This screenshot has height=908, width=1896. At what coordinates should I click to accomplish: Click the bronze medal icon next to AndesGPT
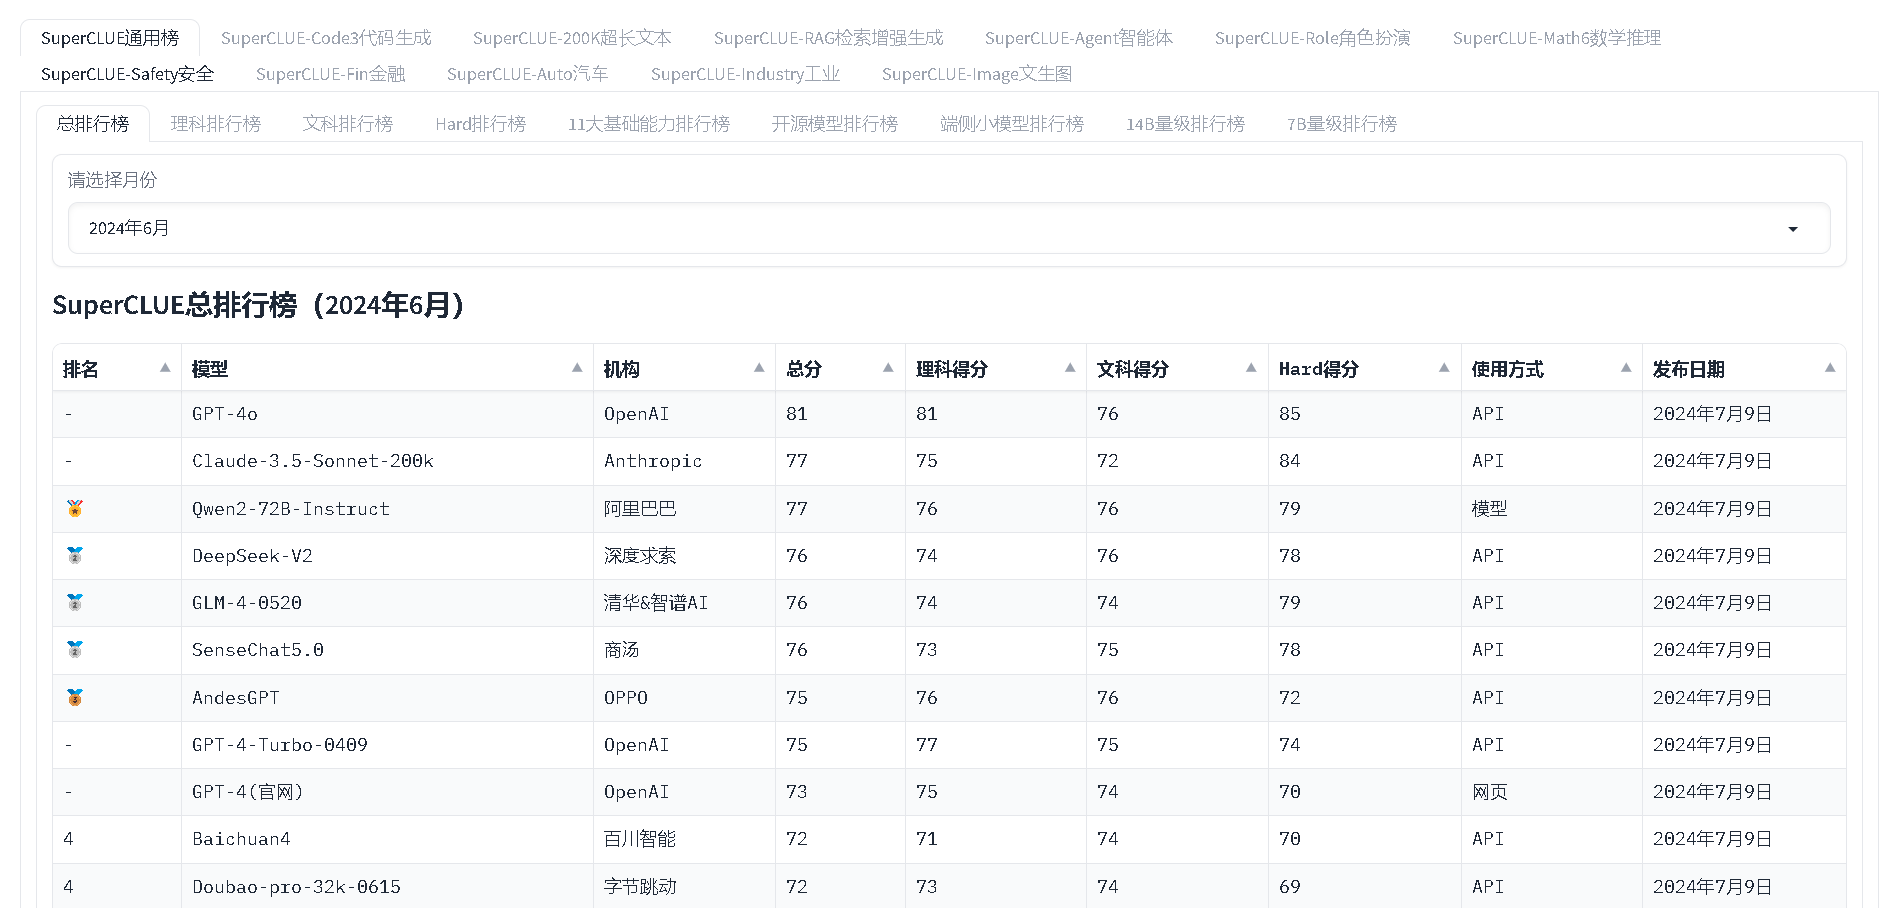click(74, 697)
